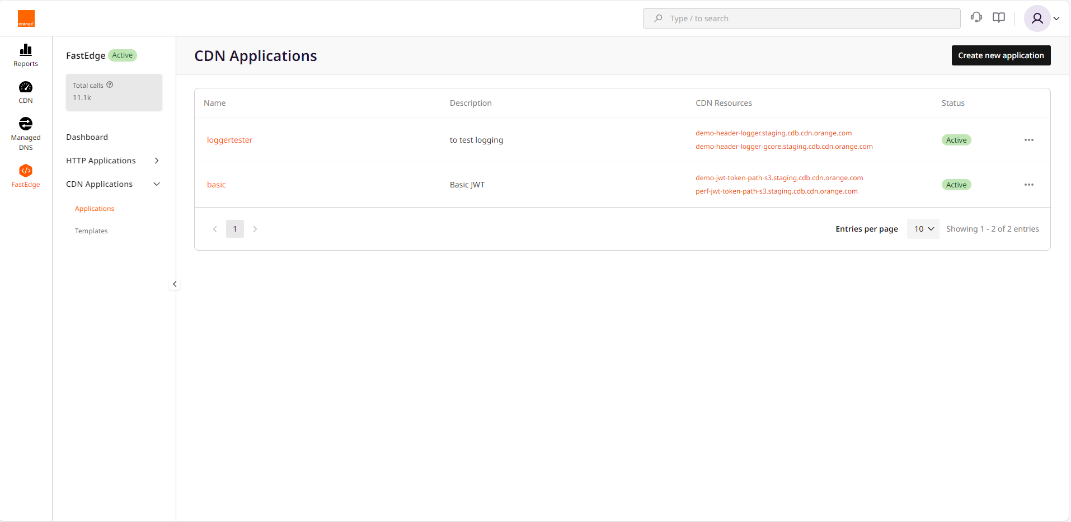
Task: Open actions menu for loggertester row
Action: coord(1029,140)
